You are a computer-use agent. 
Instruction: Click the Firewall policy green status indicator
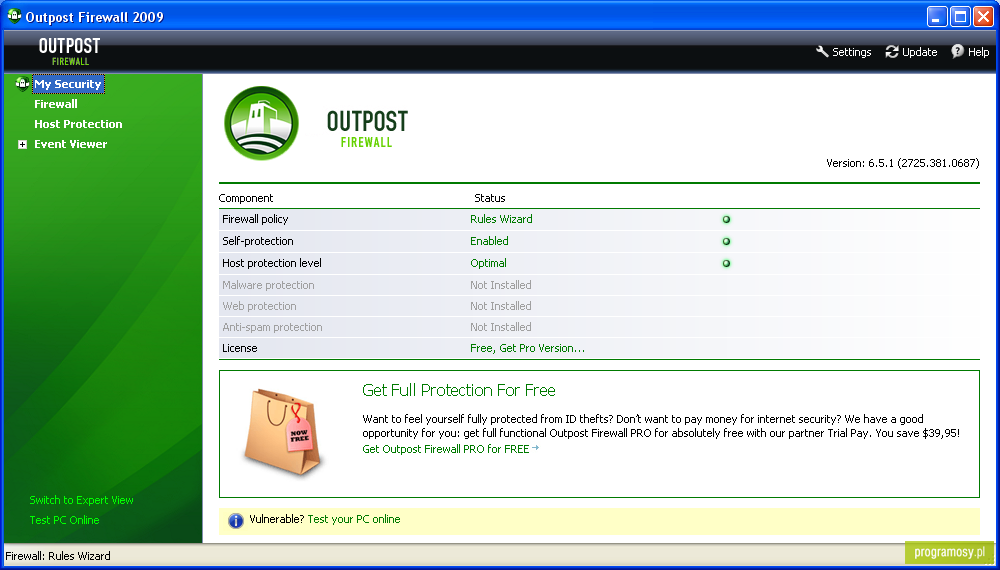(x=726, y=219)
